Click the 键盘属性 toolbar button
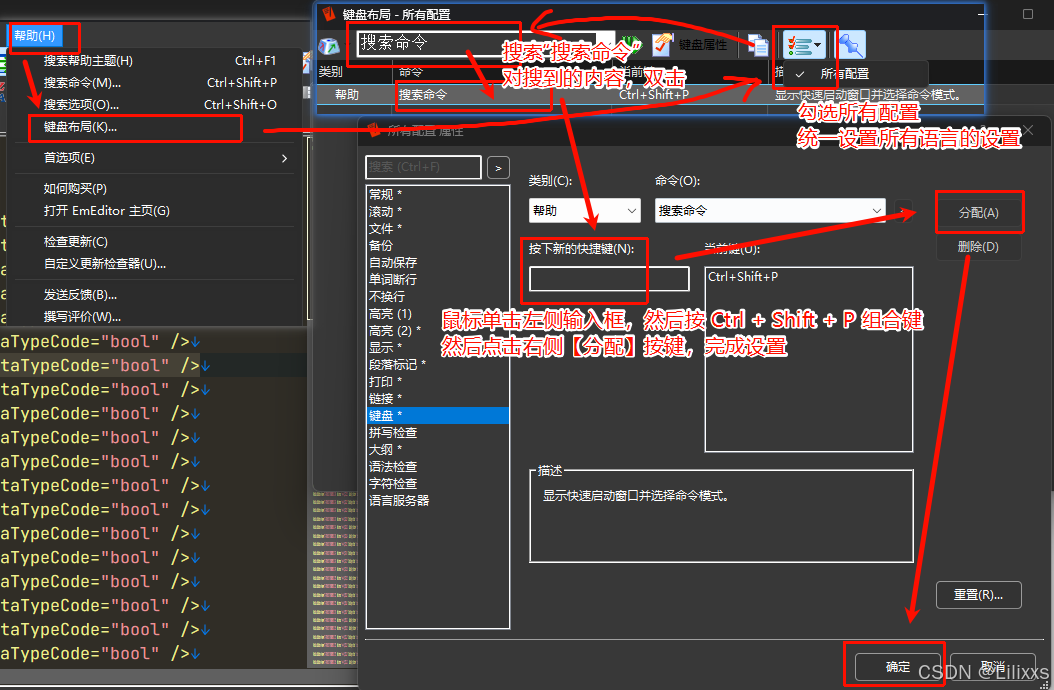The image size is (1054, 690). [691, 45]
